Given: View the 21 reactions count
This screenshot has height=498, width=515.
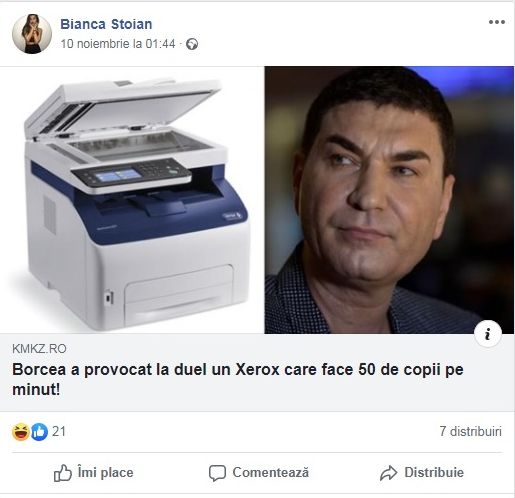Looking at the screenshot, I should (x=59, y=432).
